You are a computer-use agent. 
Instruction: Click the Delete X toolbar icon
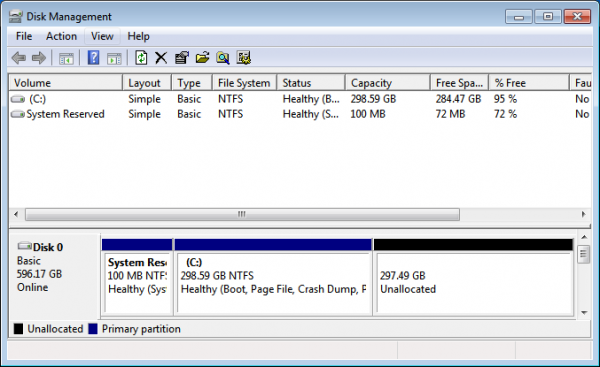tap(161, 58)
